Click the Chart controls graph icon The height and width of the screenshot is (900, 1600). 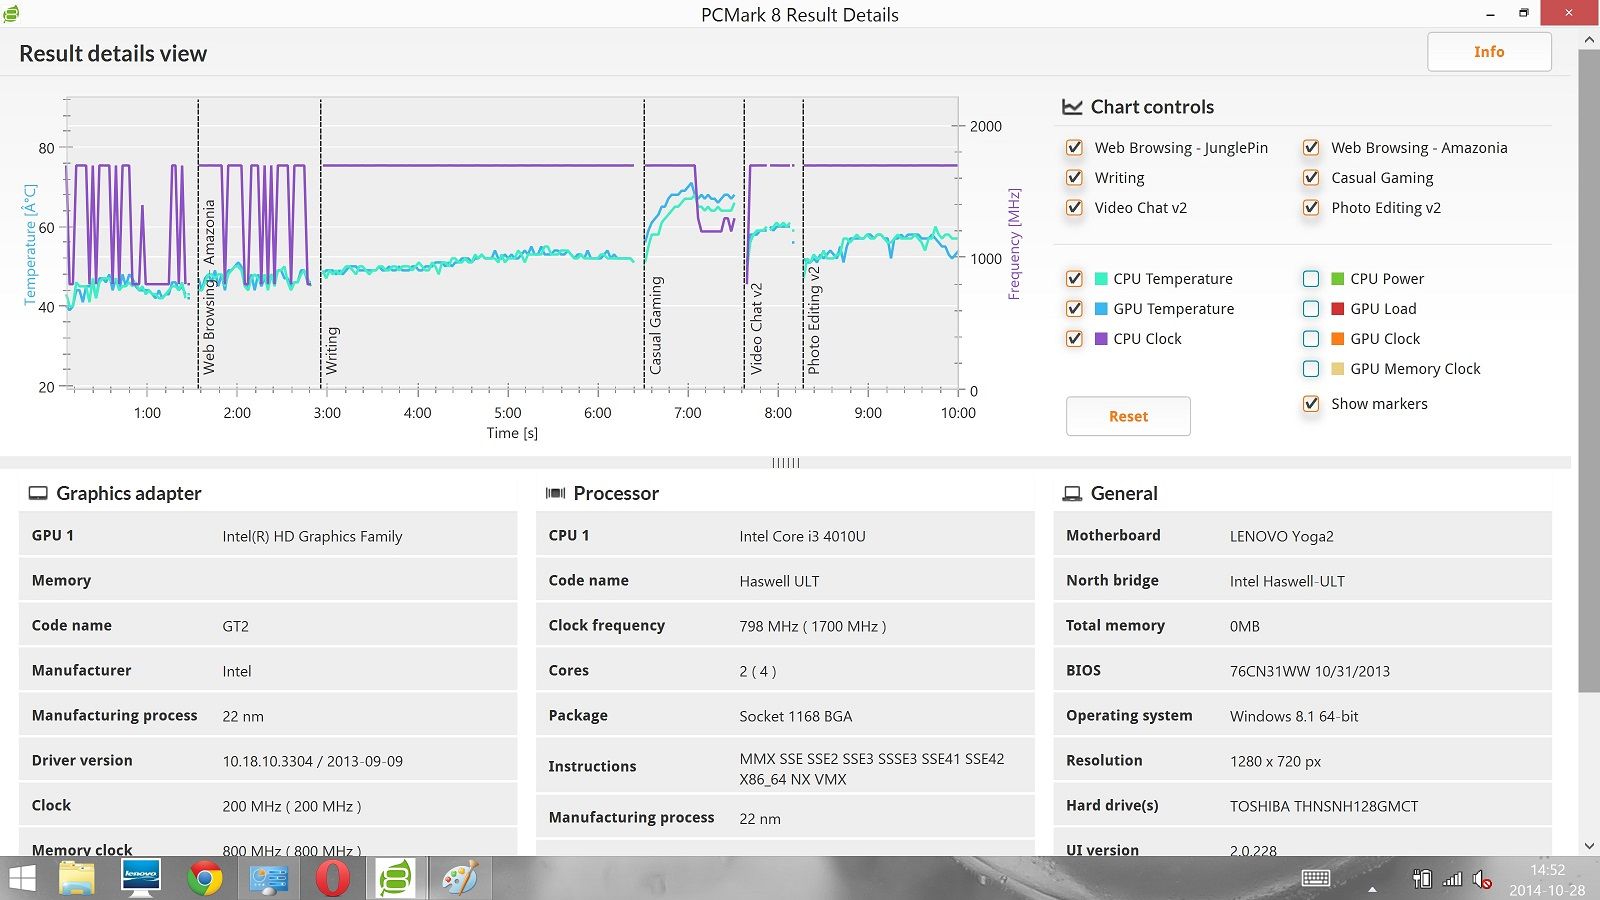point(1072,107)
